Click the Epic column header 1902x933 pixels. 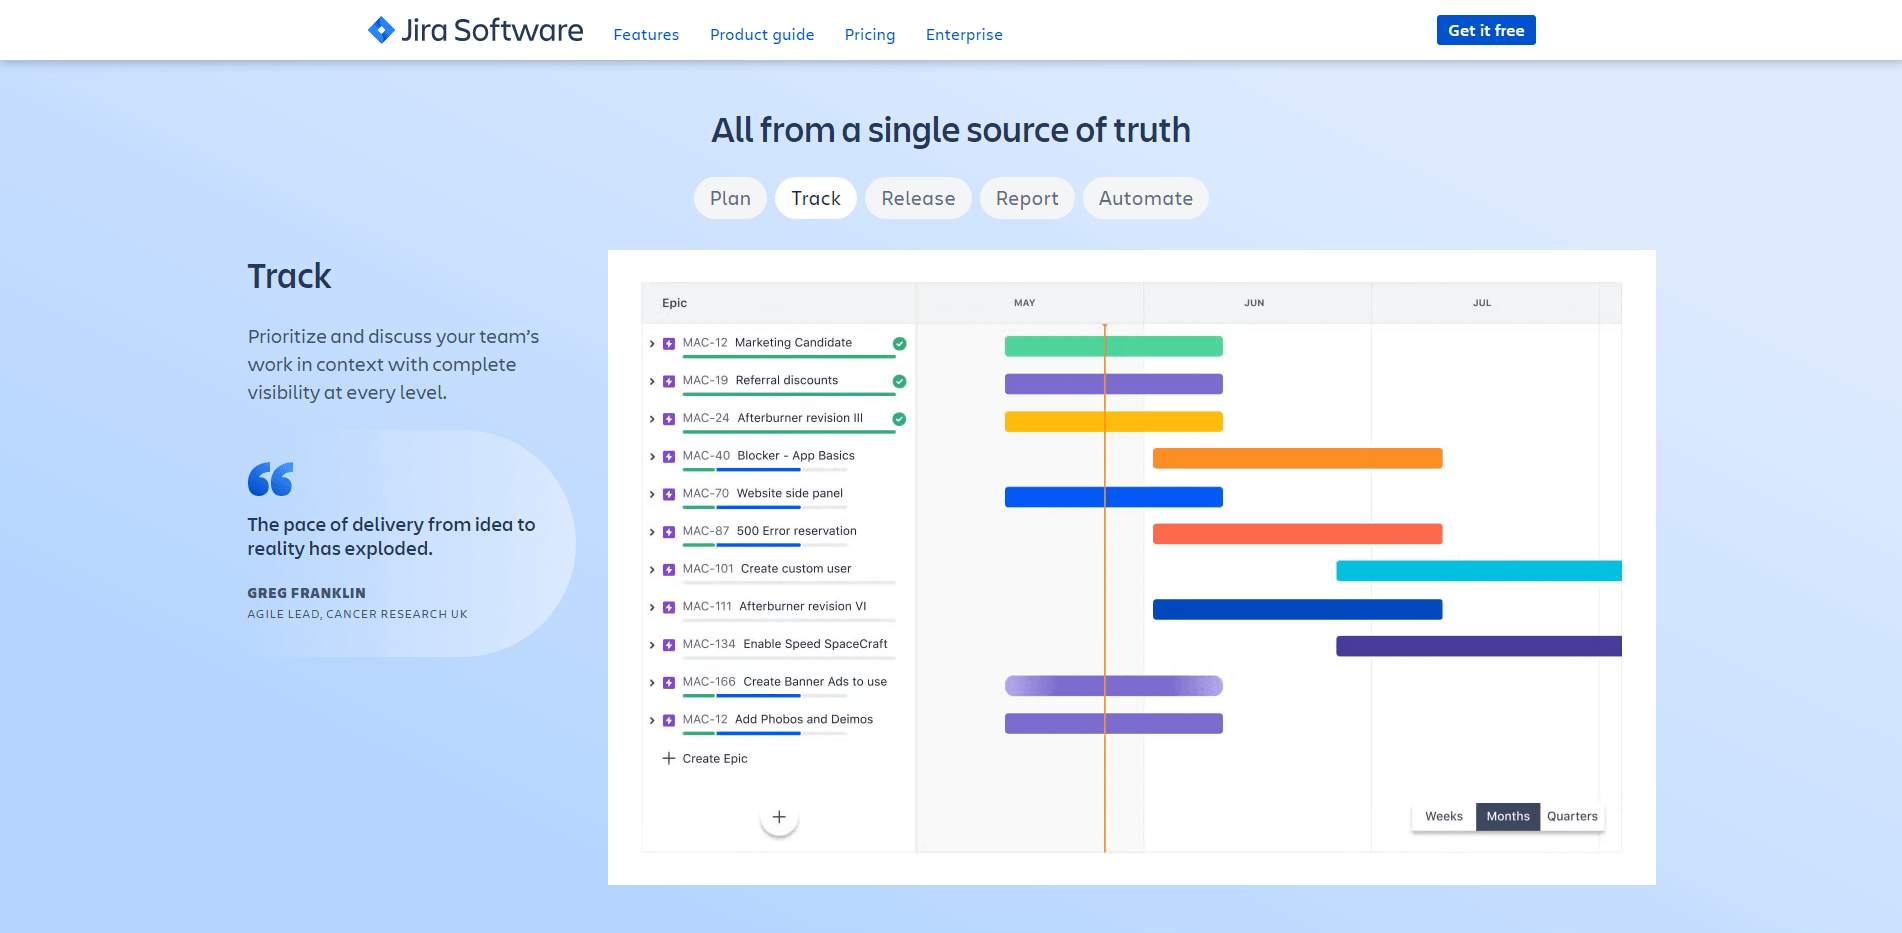point(674,303)
